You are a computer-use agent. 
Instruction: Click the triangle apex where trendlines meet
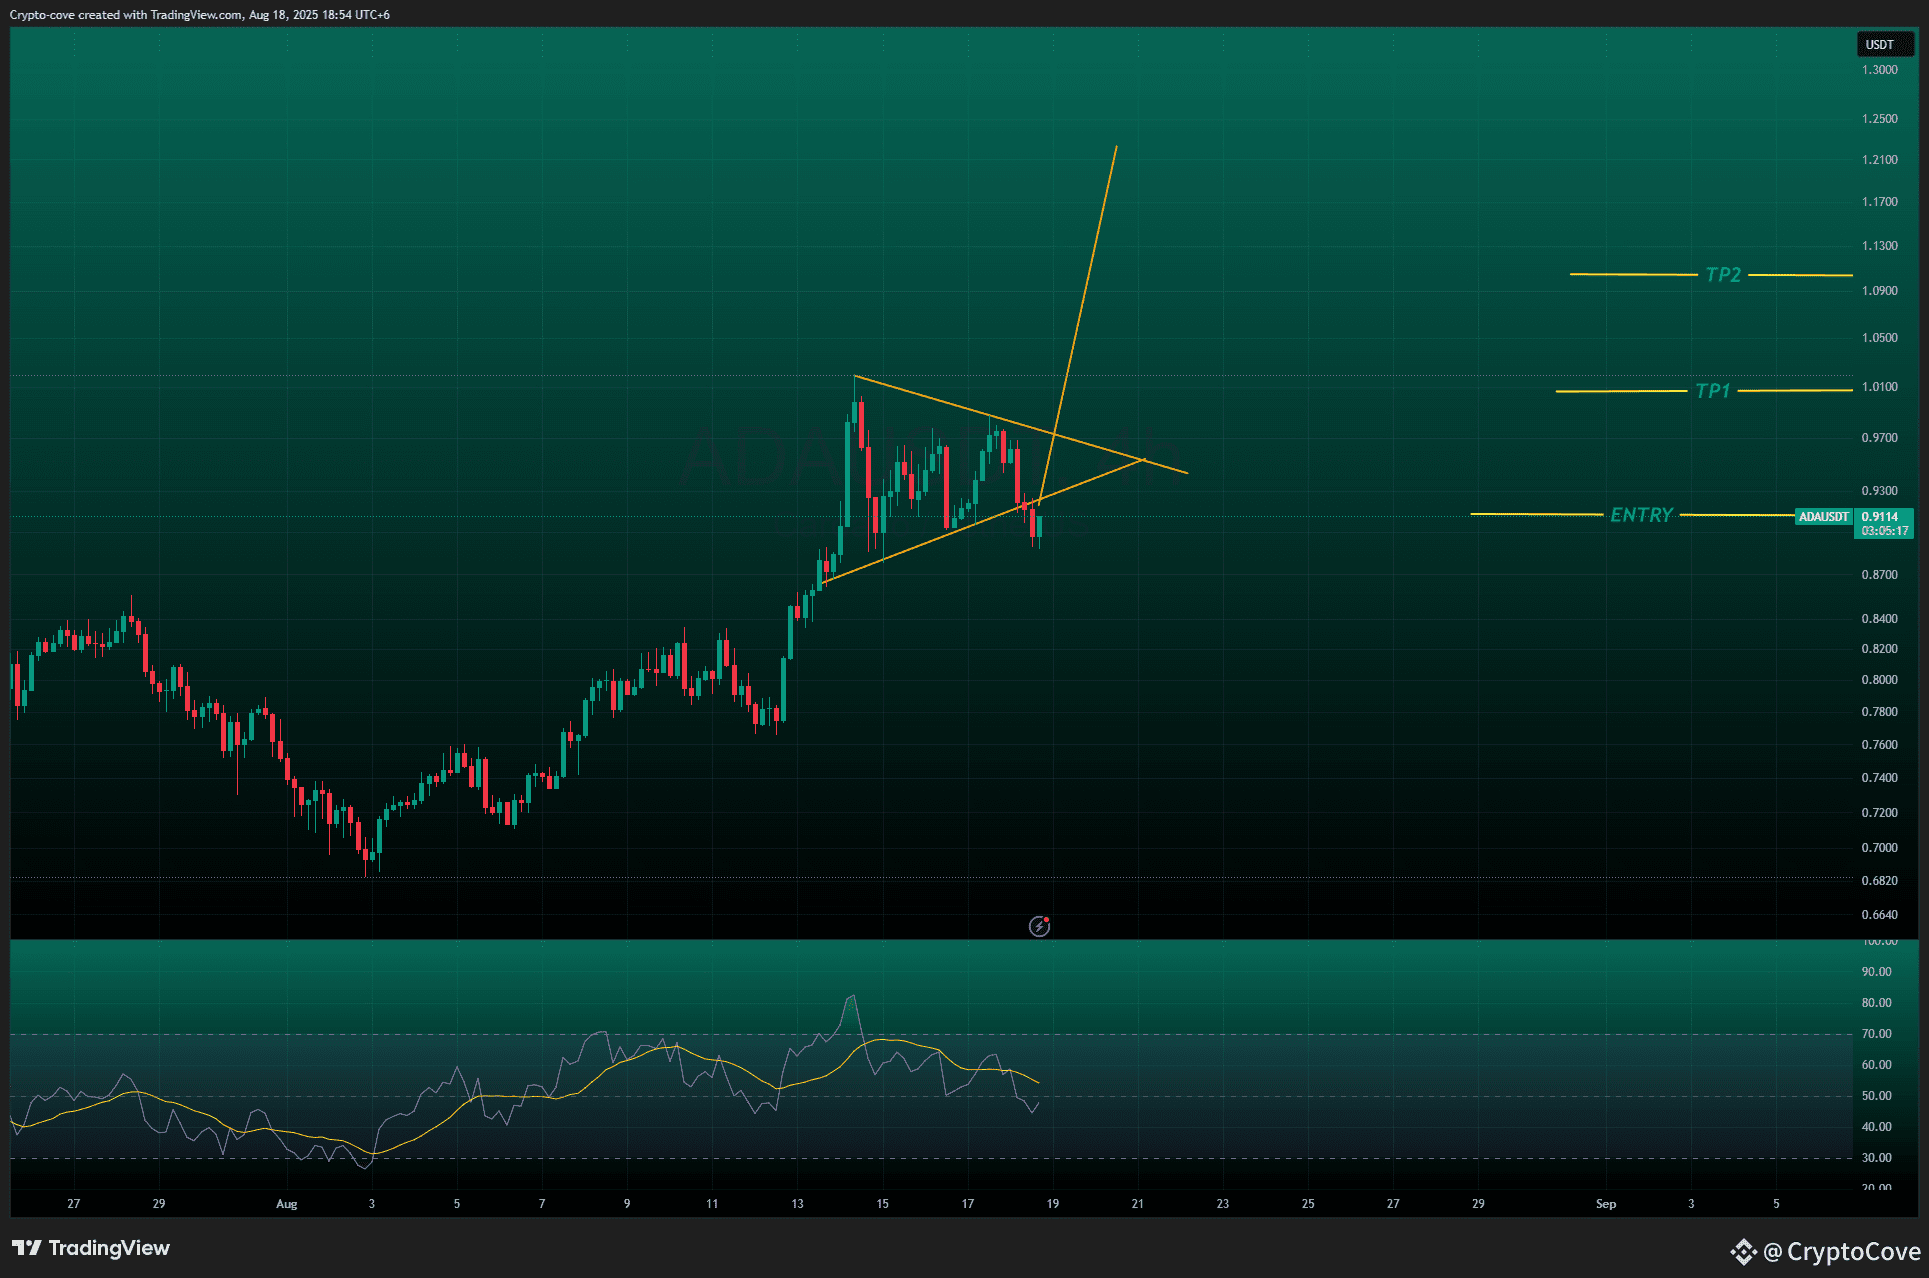tap(1142, 460)
